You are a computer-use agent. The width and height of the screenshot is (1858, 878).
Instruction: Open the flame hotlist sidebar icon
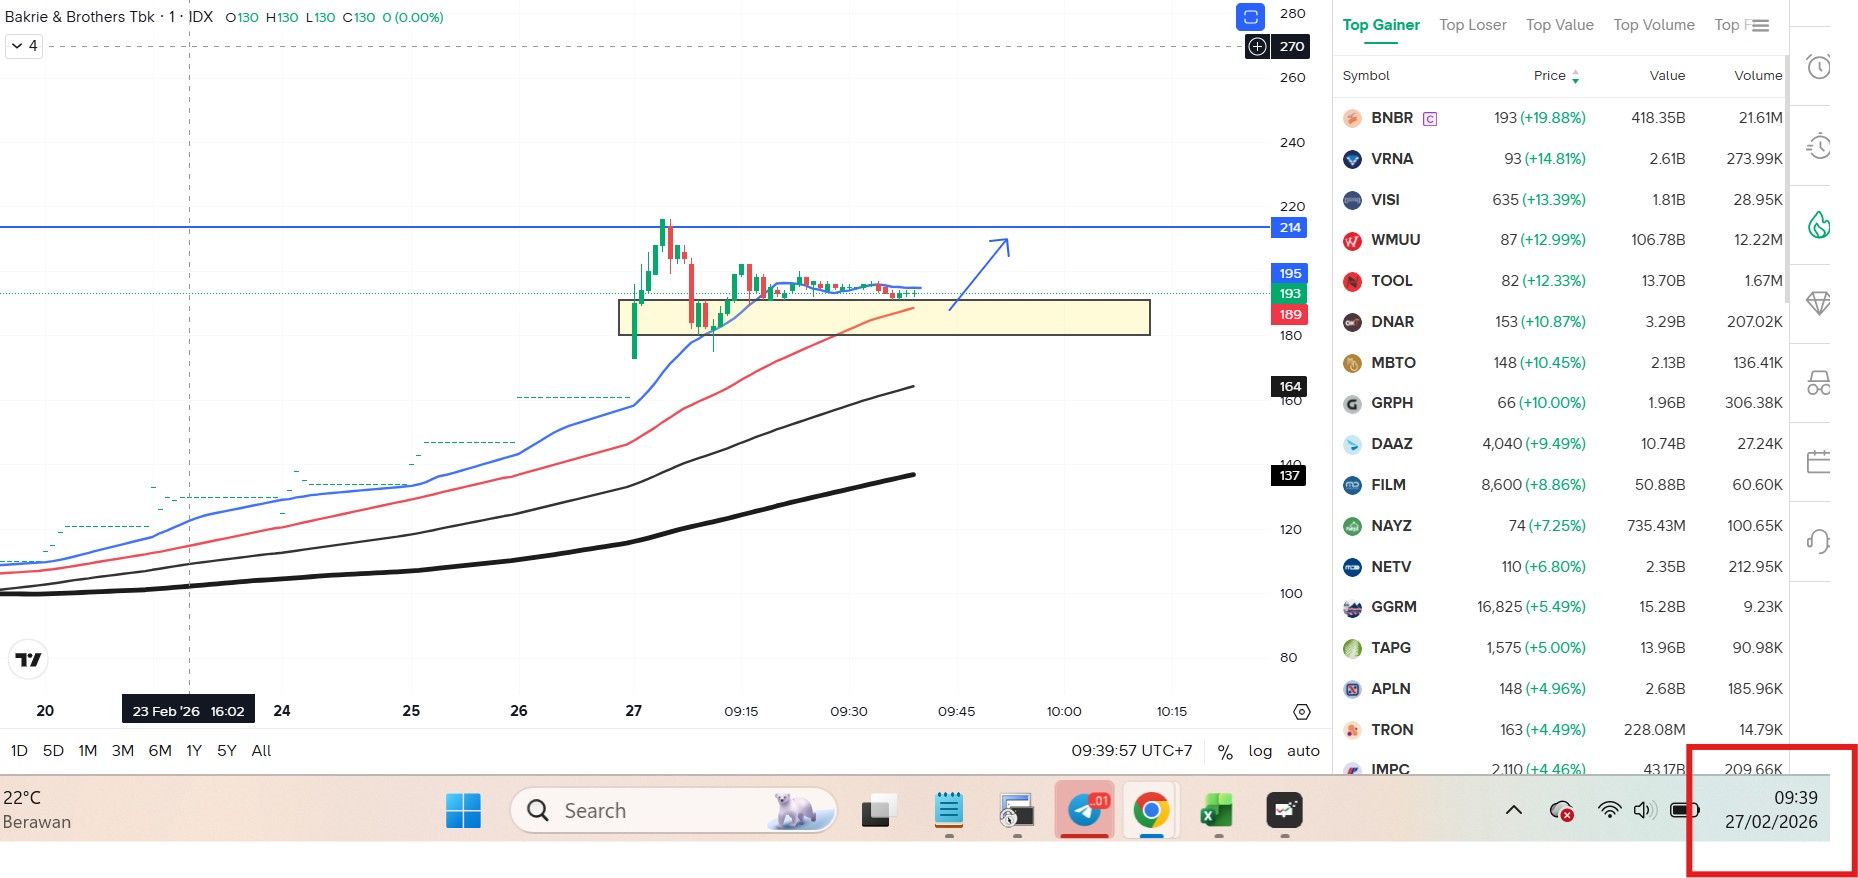[1818, 225]
